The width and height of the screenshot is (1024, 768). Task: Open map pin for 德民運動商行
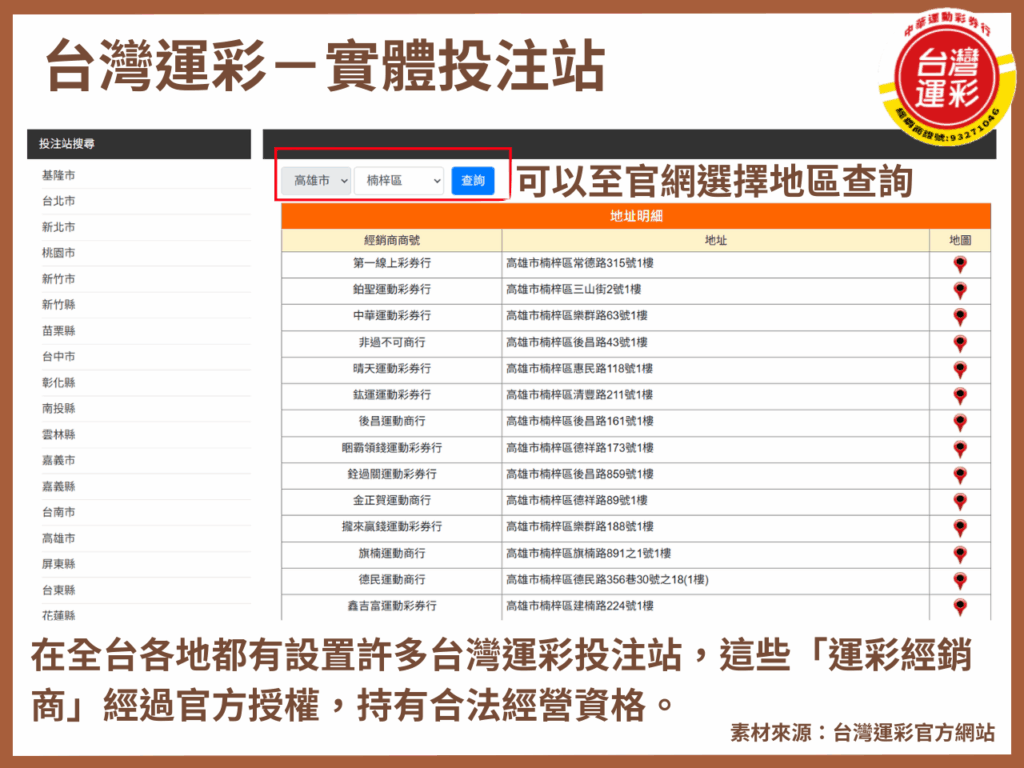tap(959, 580)
